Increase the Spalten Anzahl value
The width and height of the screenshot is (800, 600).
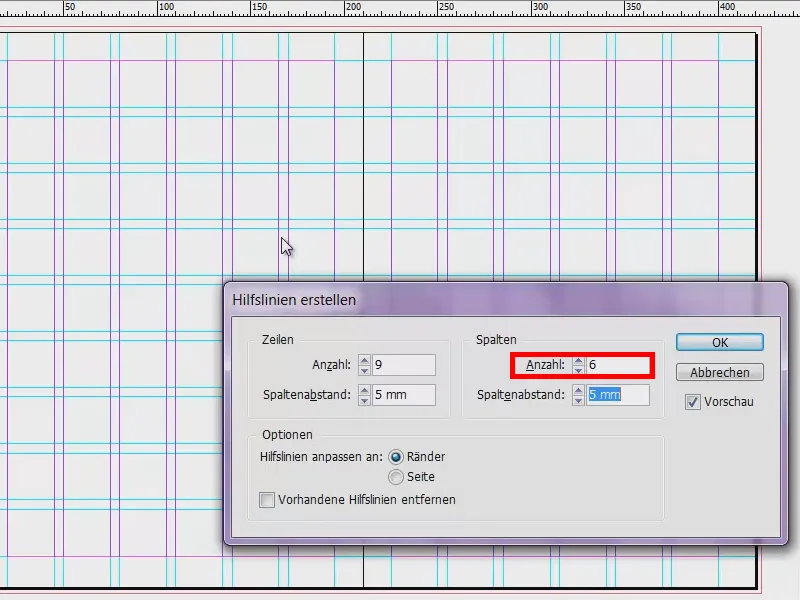[578, 360]
